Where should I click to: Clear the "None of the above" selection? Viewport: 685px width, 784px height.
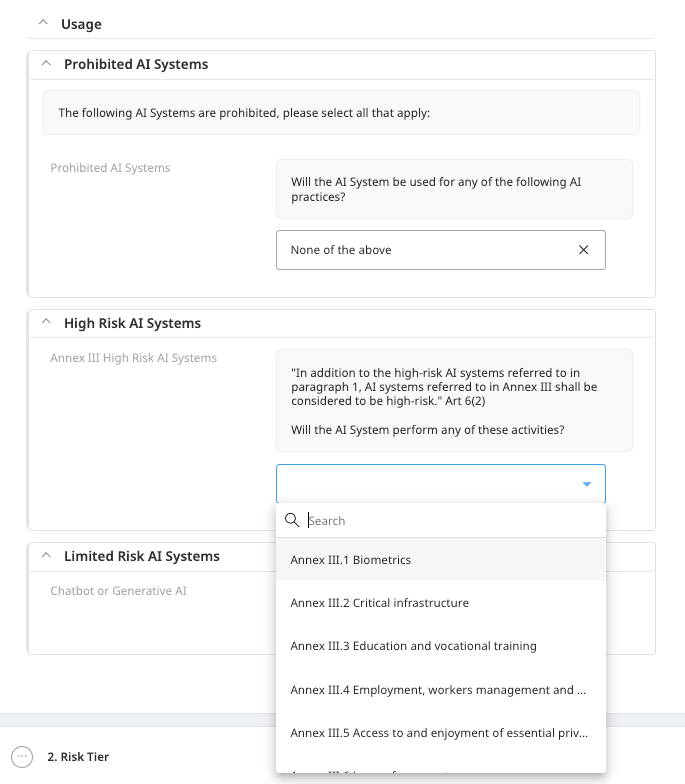click(x=584, y=250)
